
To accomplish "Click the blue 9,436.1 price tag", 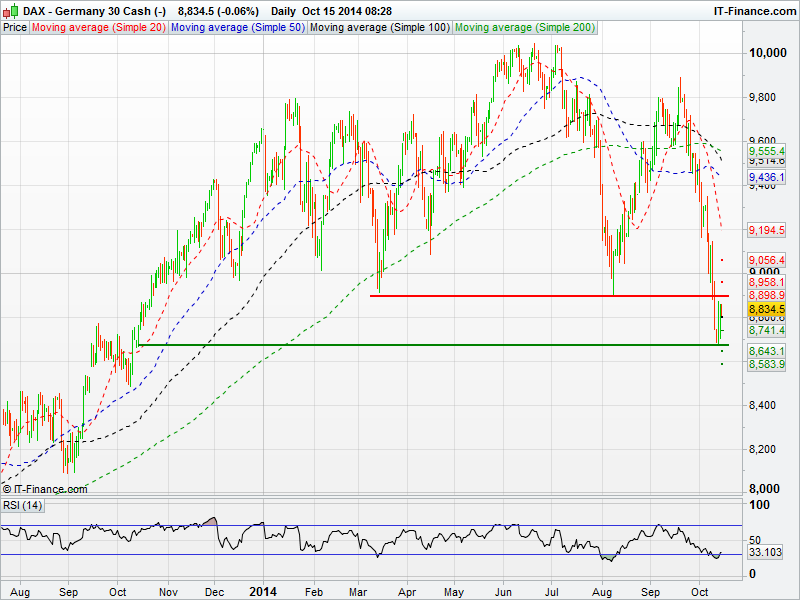I will coord(766,177).
